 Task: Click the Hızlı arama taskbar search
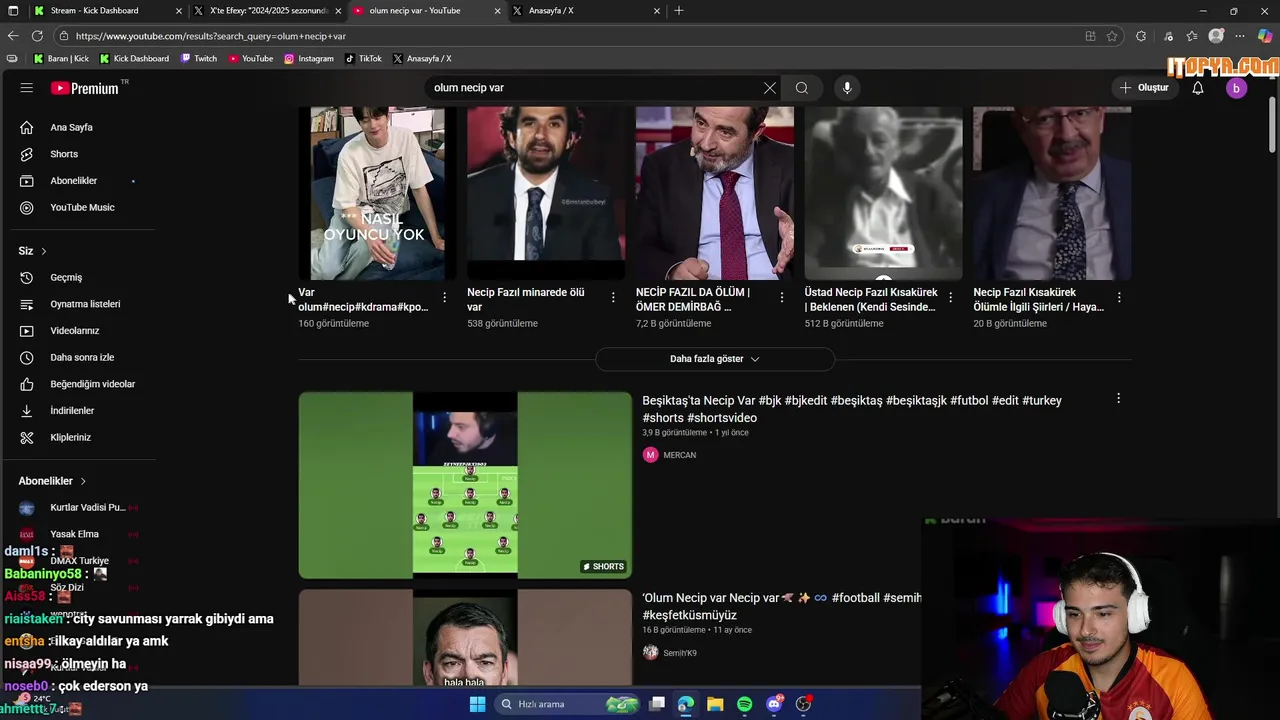pos(567,704)
